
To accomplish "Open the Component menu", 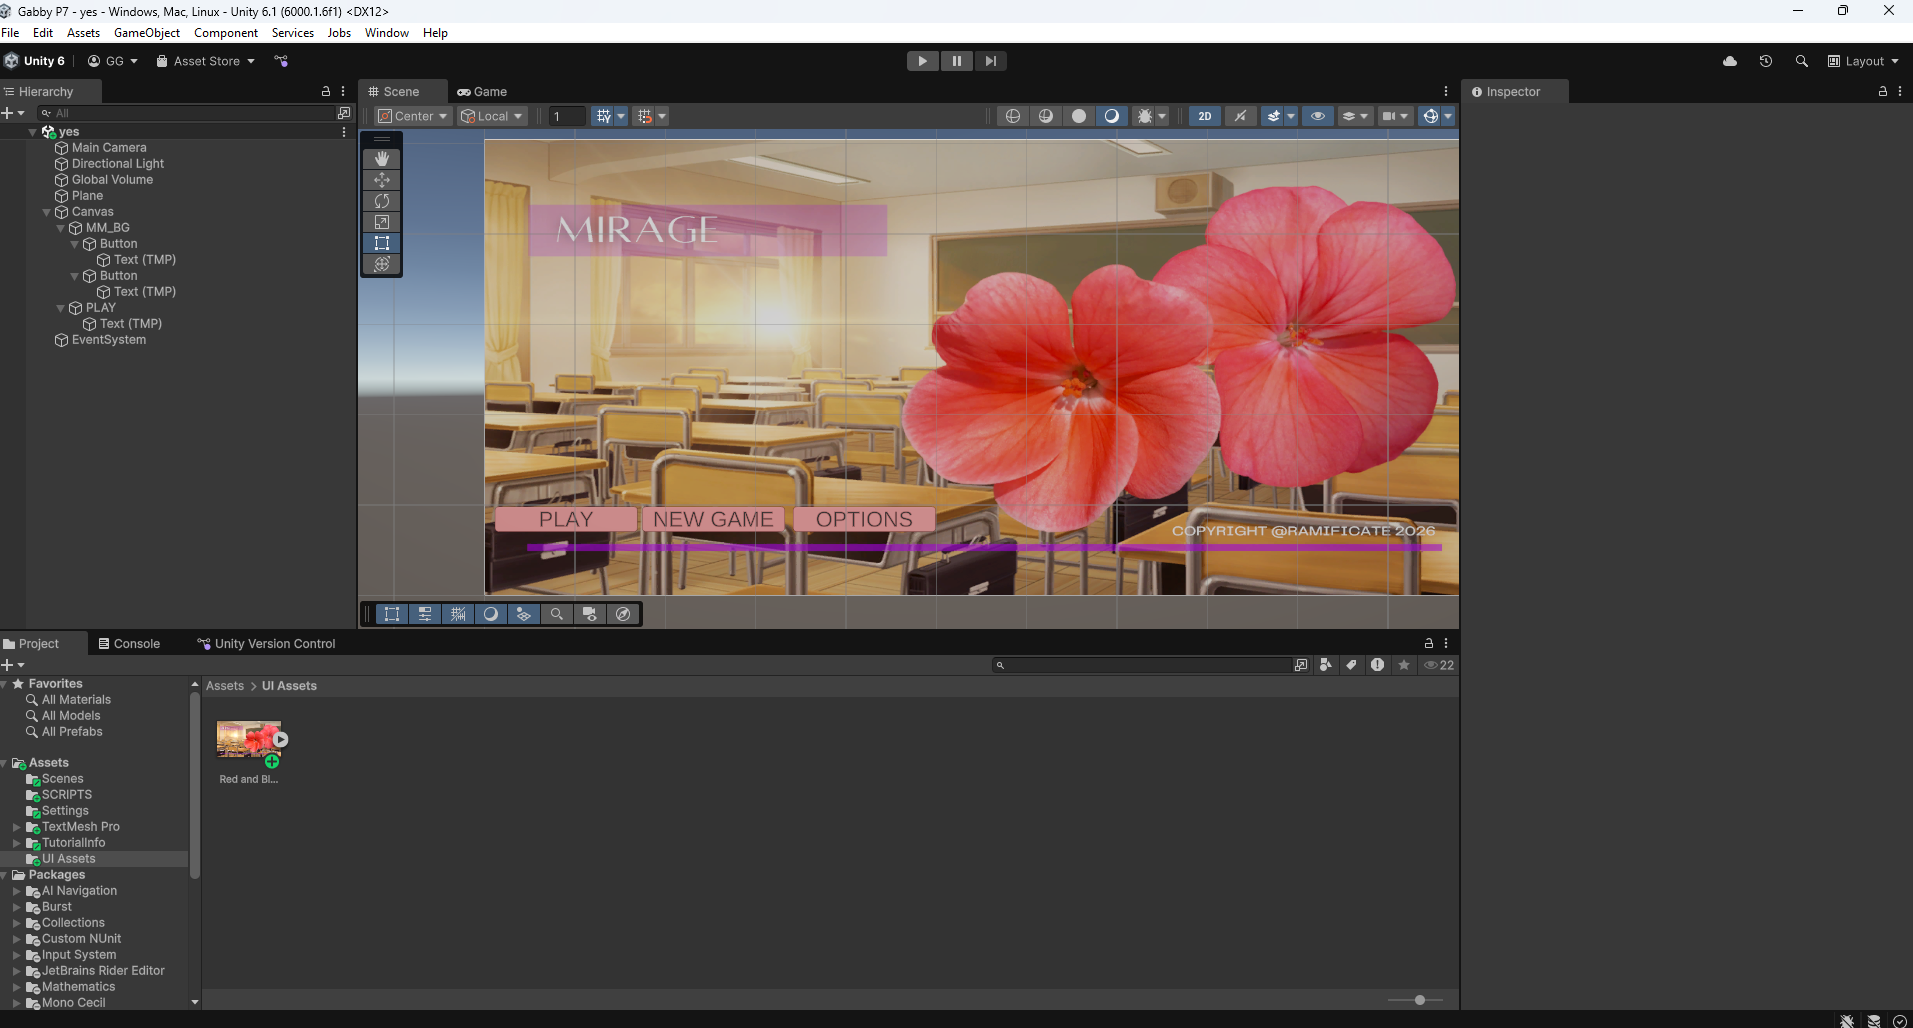I will tap(226, 33).
